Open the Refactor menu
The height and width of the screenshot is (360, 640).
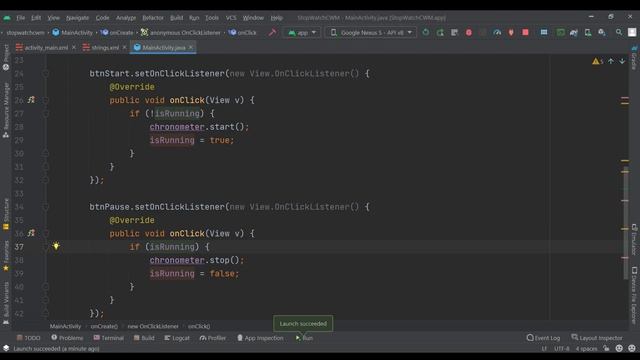153,18
